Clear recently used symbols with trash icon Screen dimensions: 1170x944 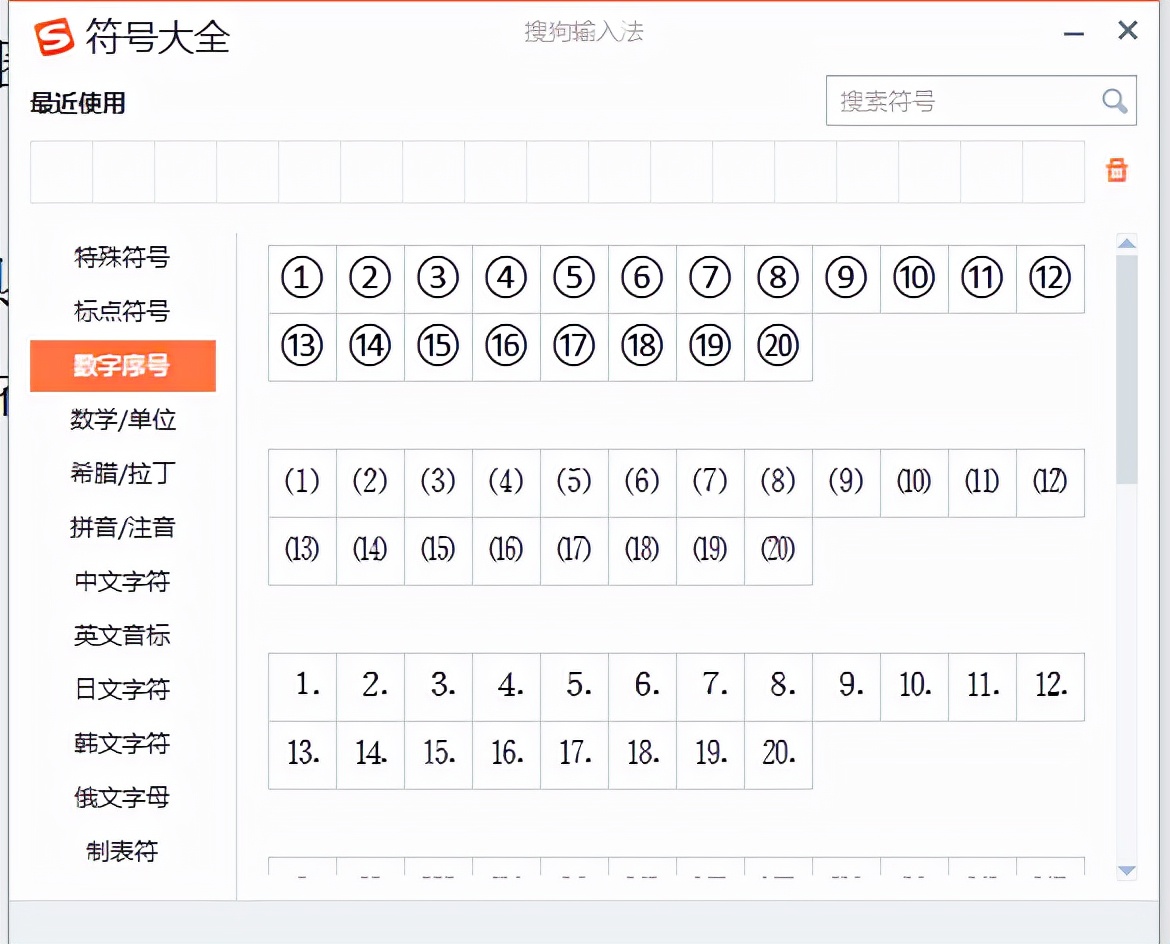pyautogui.click(x=1117, y=170)
